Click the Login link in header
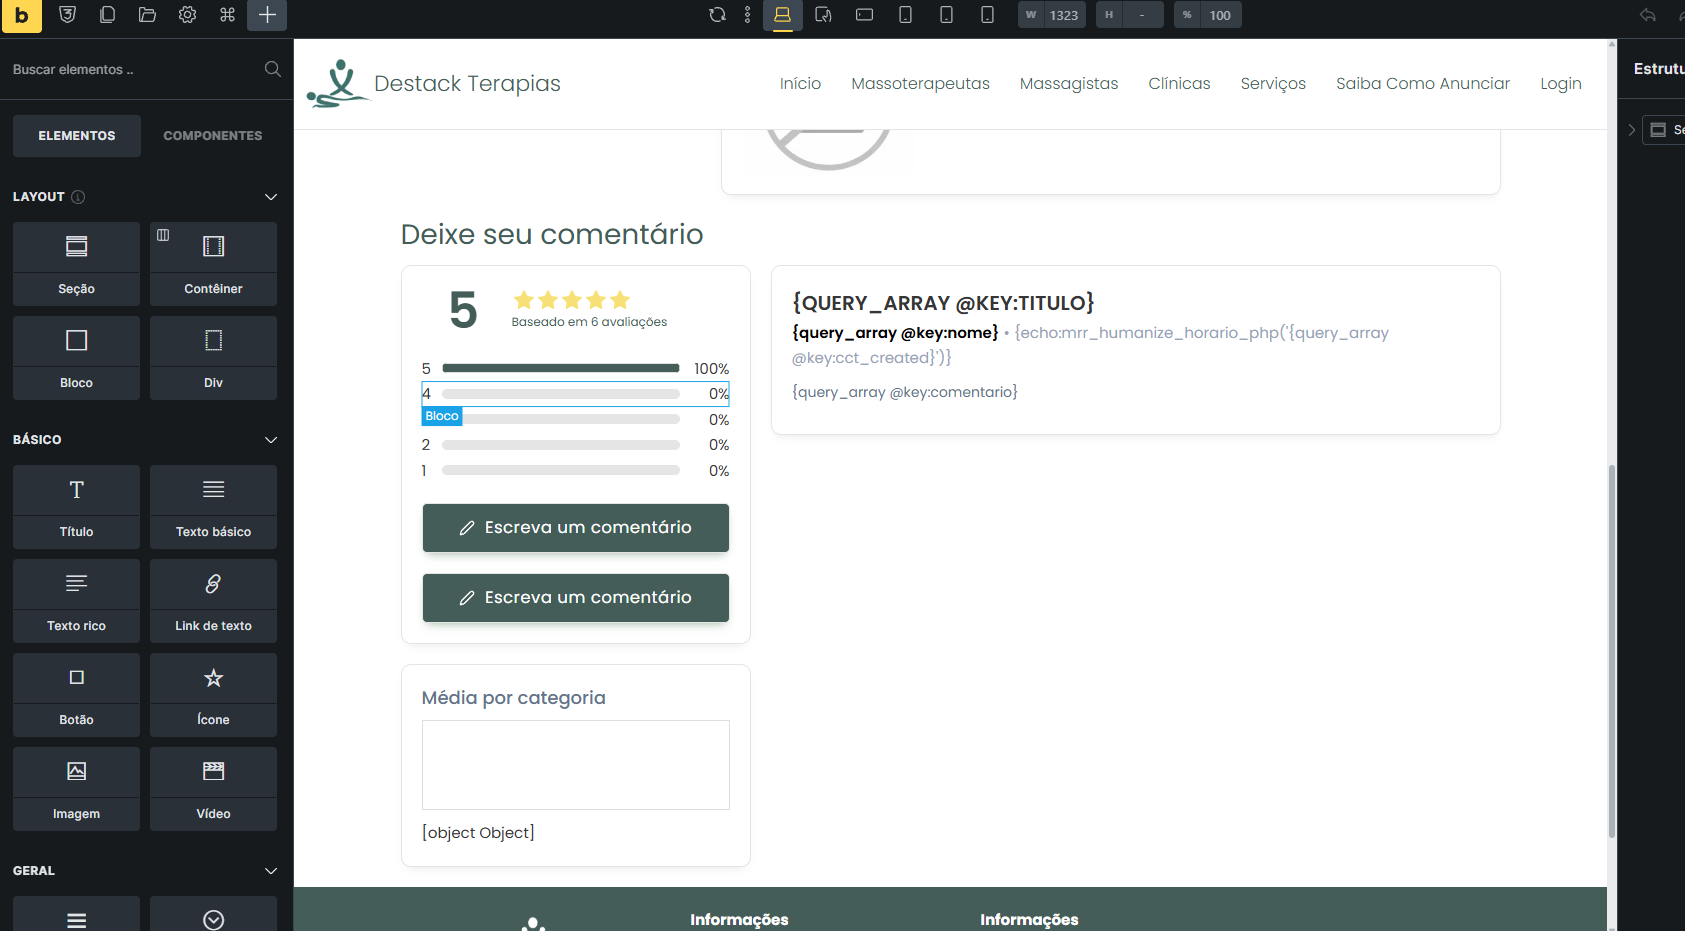The width and height of the screenshot is (1685, 931). coord(1560,84)
